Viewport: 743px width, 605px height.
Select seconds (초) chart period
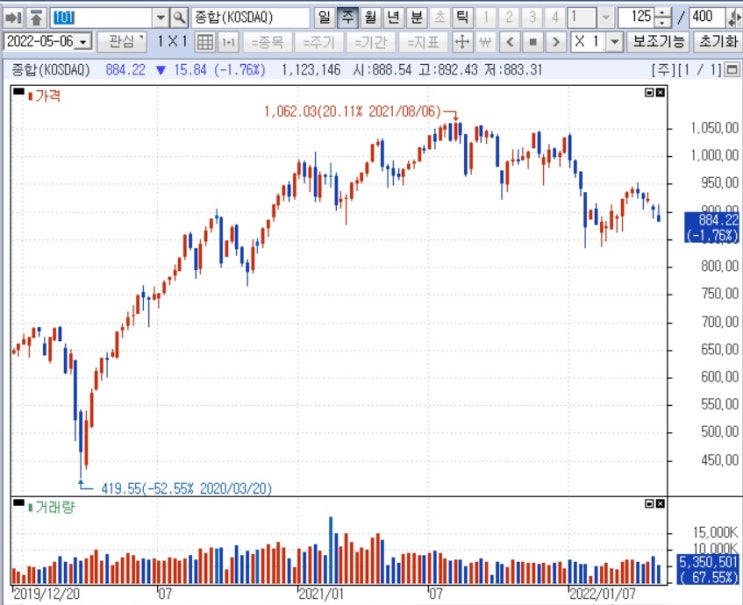(x=440, y=18)
